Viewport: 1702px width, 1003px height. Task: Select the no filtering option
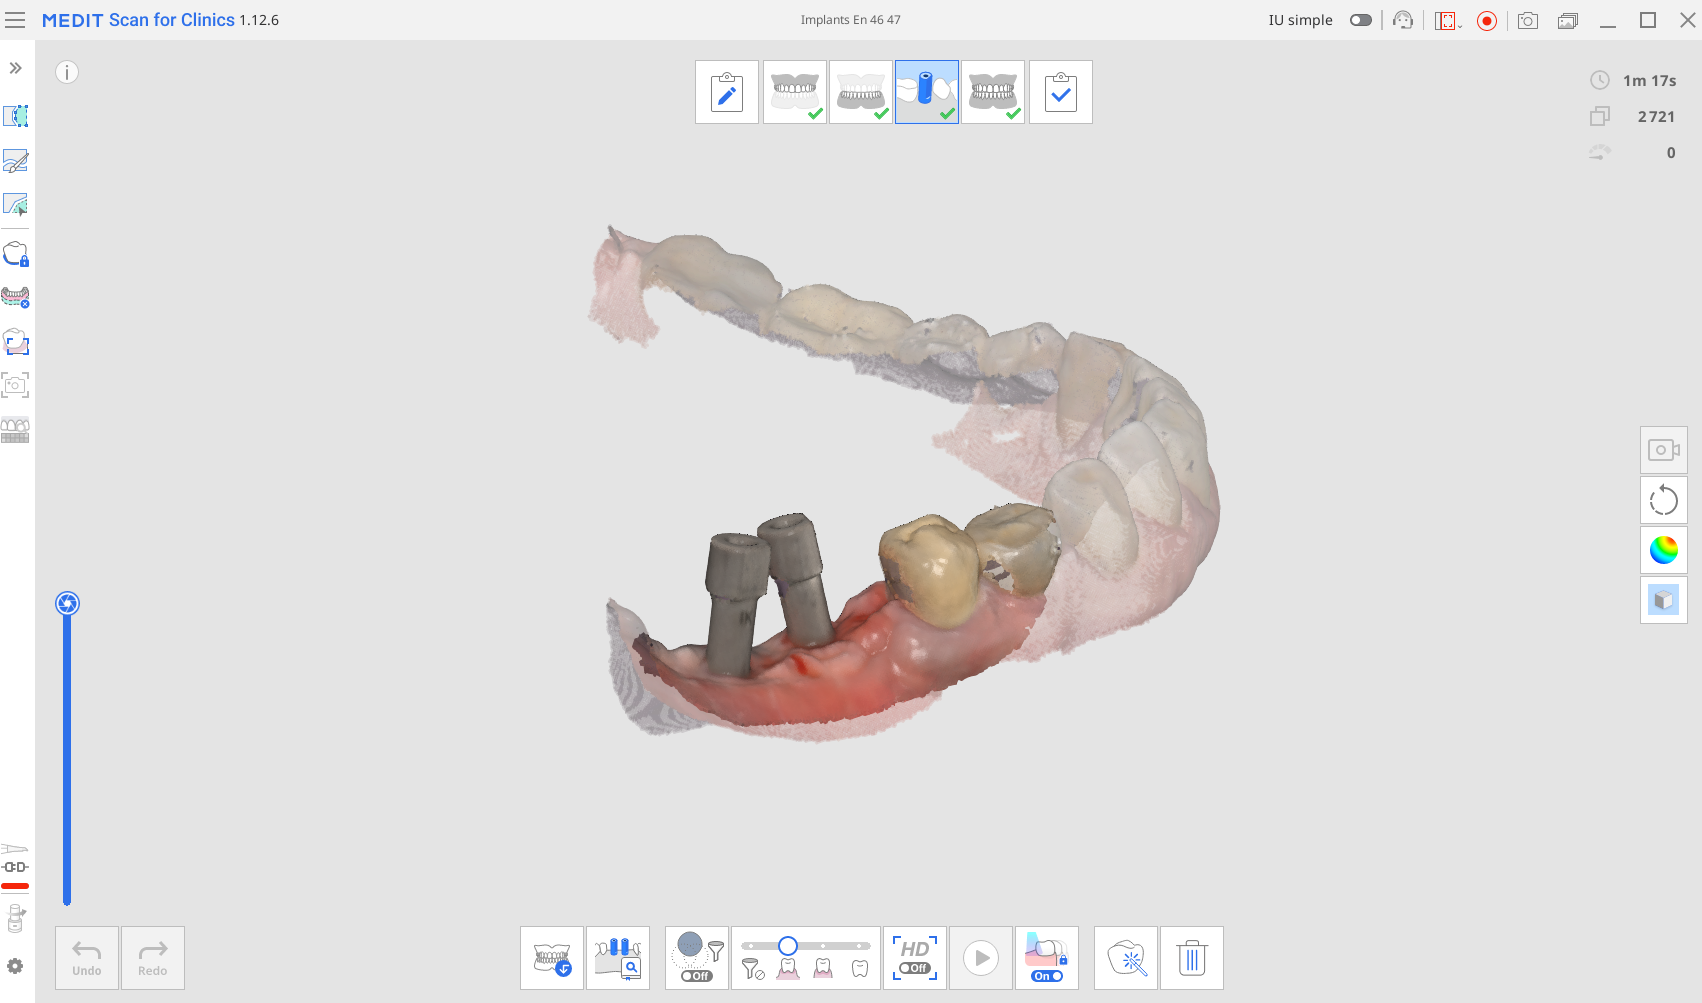click(x=753, y=968)
